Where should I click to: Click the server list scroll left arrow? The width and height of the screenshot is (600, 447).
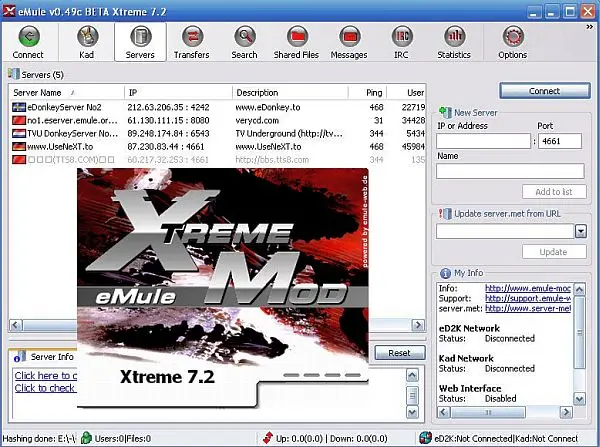pos(16,325)
